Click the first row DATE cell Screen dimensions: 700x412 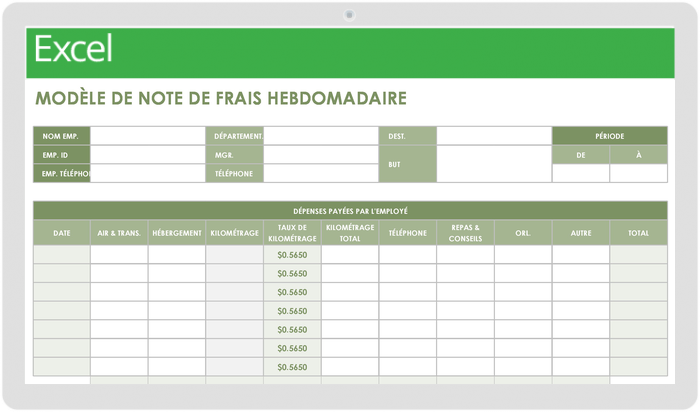click(62, 254)
